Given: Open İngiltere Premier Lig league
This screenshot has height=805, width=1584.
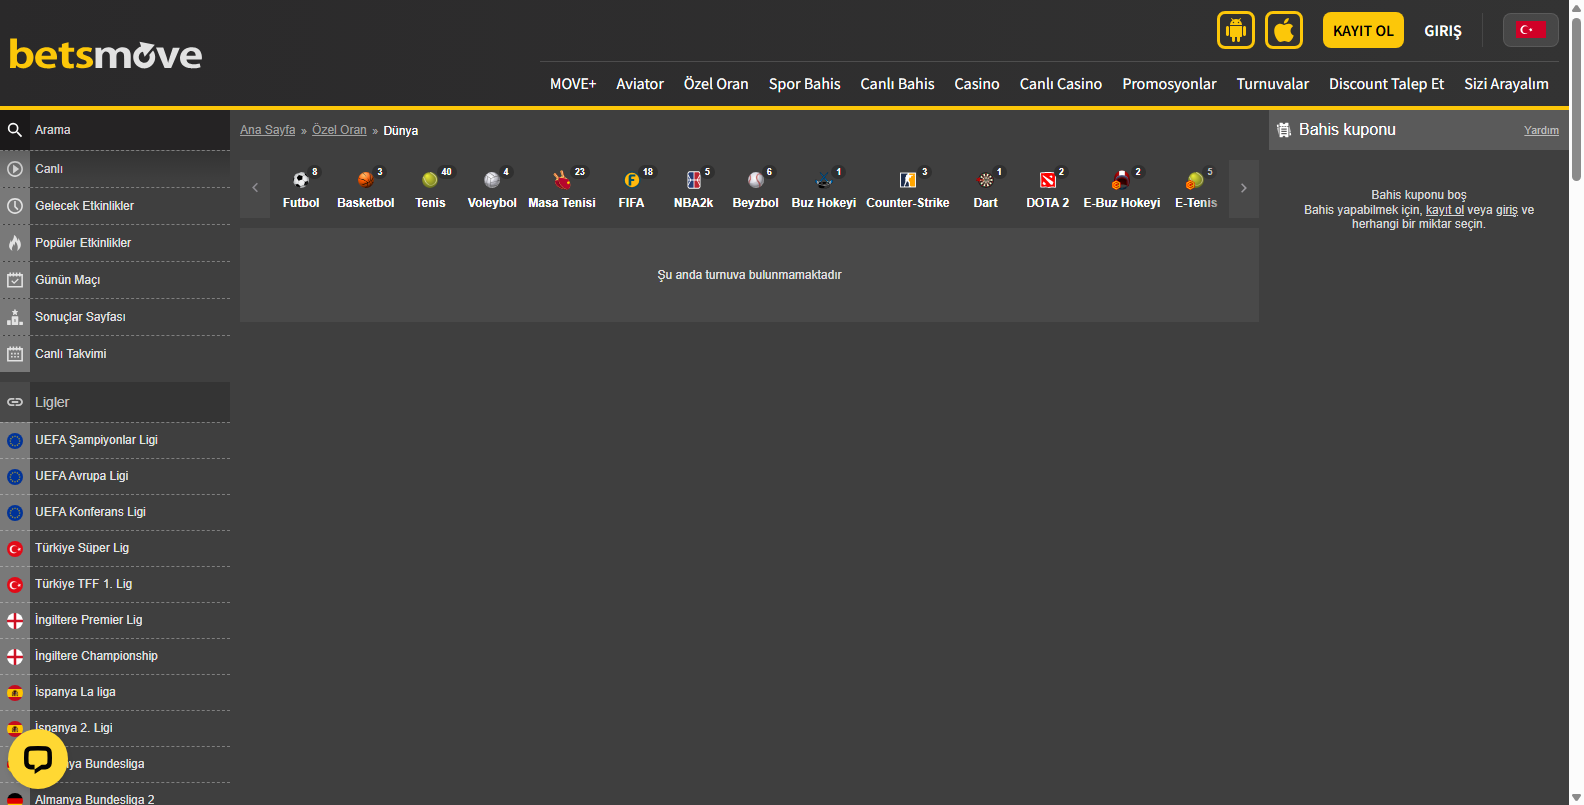Looking at the screenshot, I should pyautogui.click(x=115, y=620).
